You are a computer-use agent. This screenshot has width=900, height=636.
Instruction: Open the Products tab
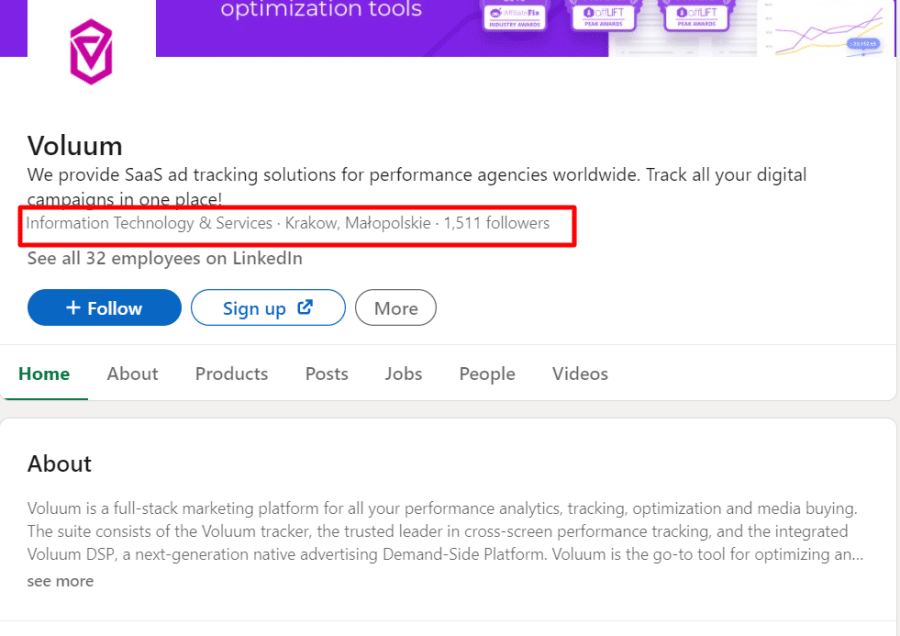(232, 374)
